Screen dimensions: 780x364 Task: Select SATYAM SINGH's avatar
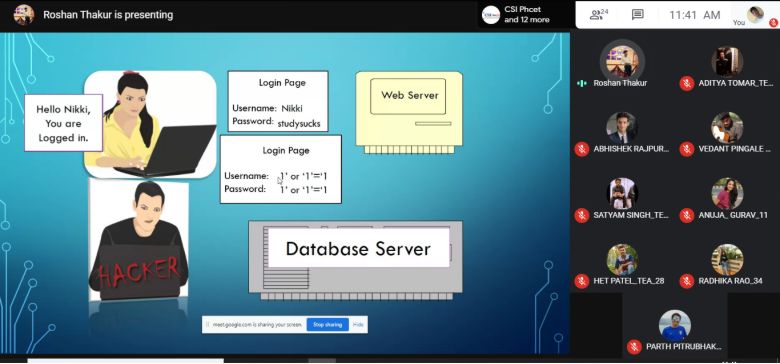point(622,193)
